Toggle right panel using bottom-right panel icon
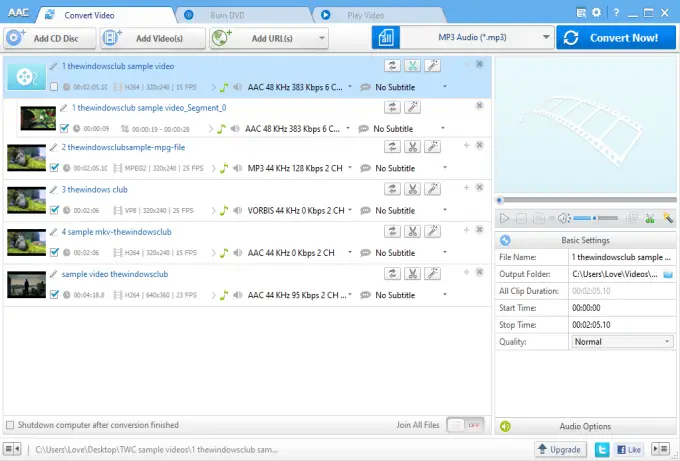This screenshot has height=461, width=680. tap(660, 449)
